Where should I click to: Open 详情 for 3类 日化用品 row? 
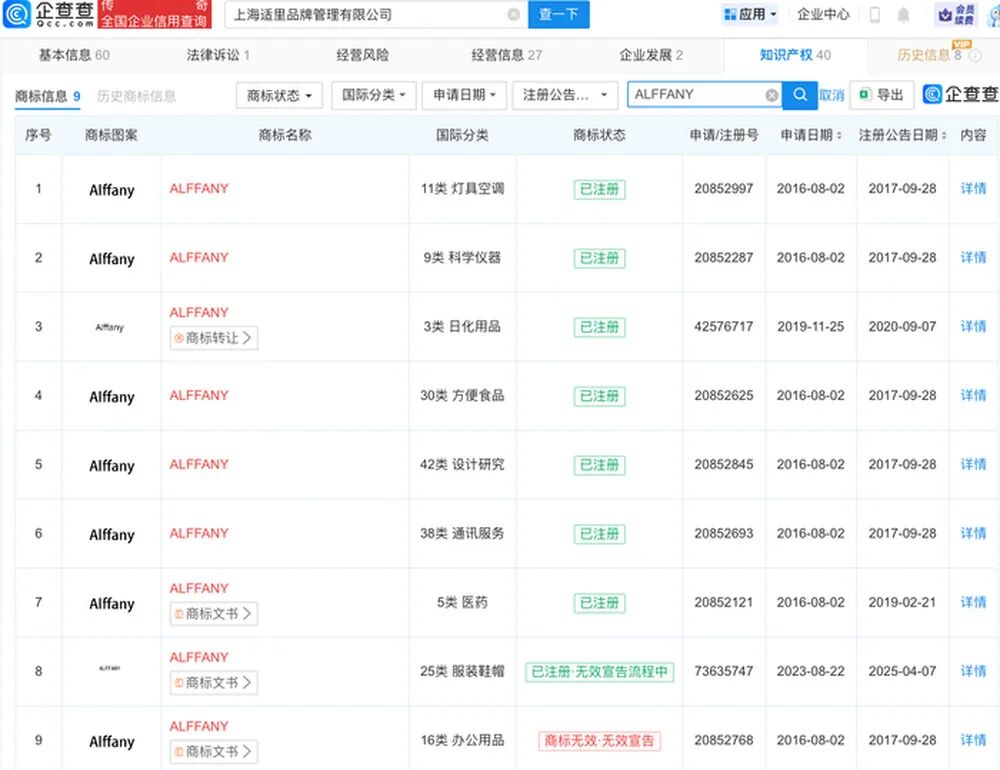973,327
